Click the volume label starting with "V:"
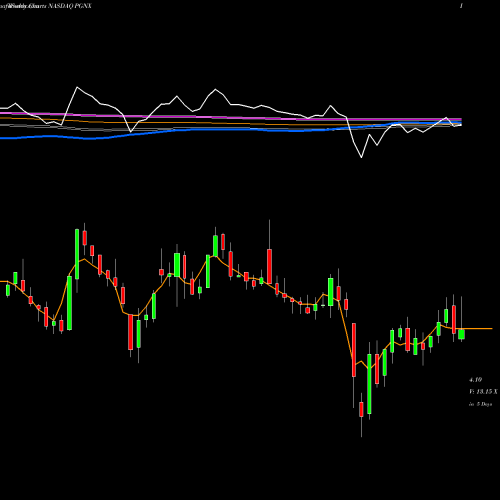 [x=483, y=392]
